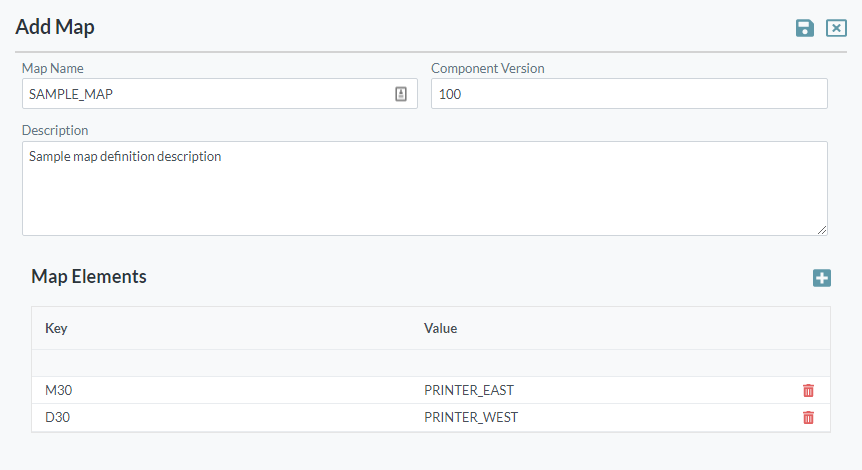Viewport: 862px width, 470px height.
Task: Select the M30 key cell
Action: [x=59, y=391]
